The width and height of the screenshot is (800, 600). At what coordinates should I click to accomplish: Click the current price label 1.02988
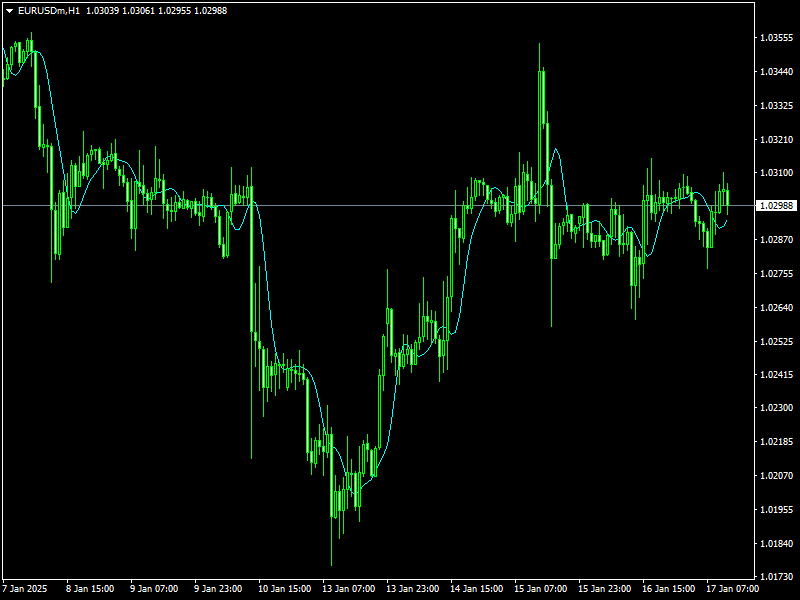pos(777,206)
